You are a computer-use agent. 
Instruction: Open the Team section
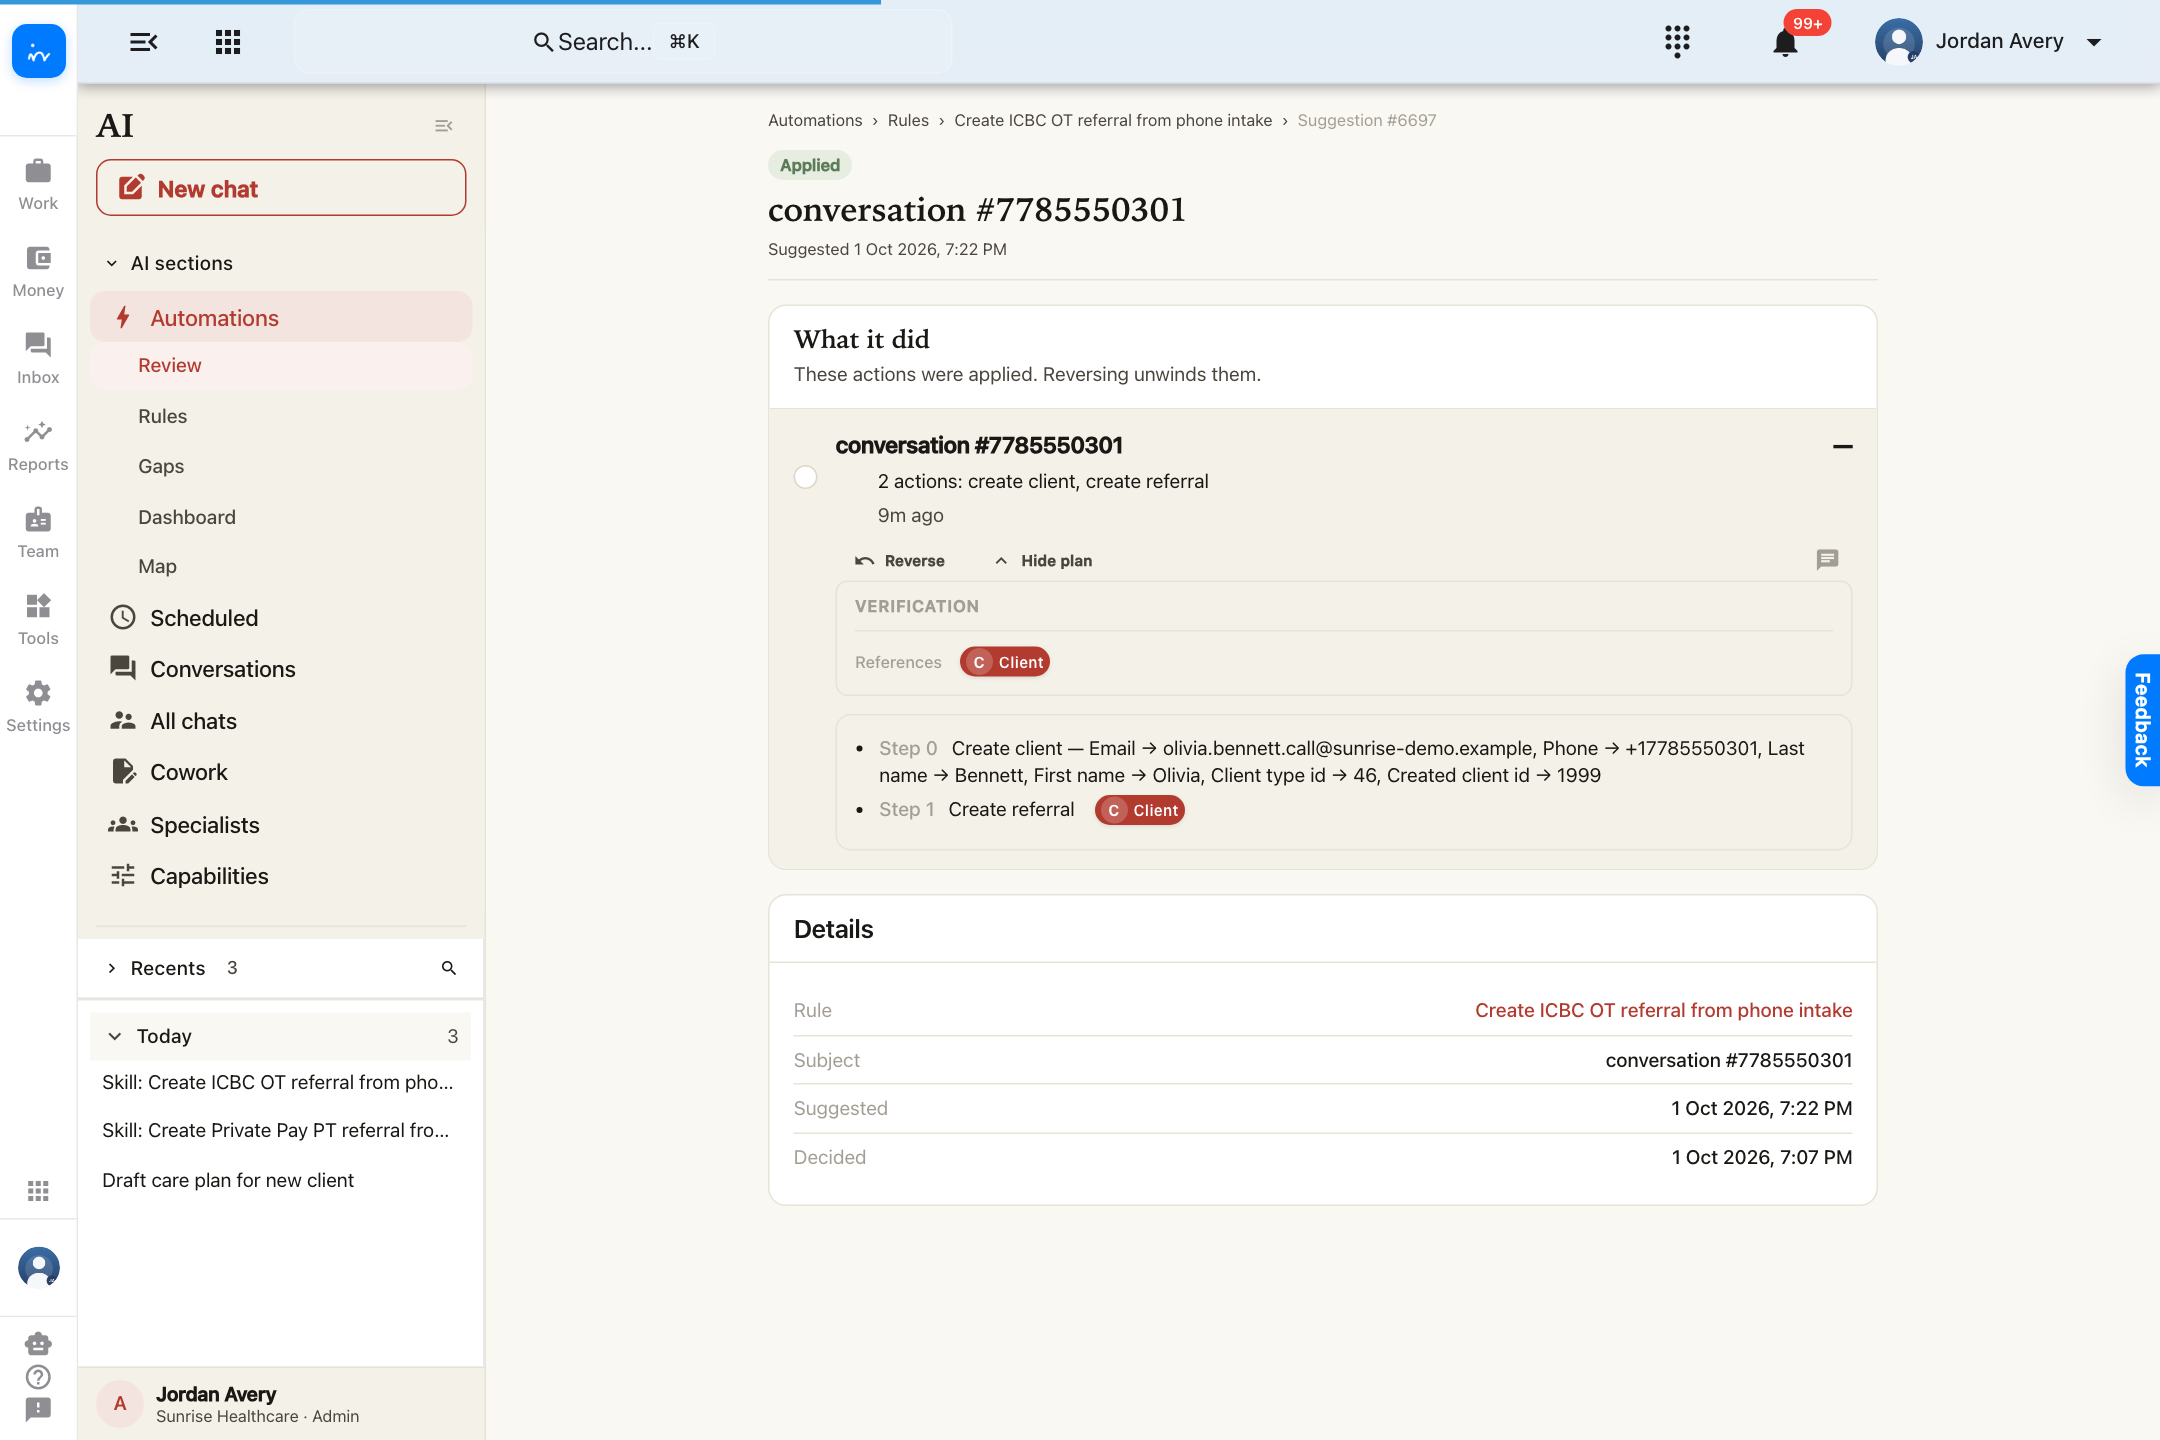(38, 533)
